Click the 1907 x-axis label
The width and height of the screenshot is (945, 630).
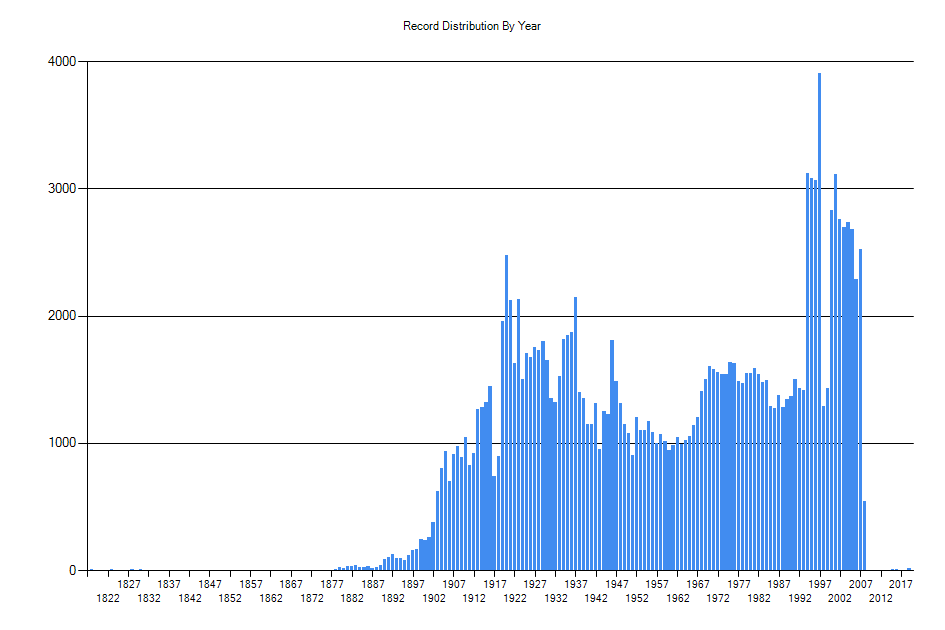click(454, 584)
